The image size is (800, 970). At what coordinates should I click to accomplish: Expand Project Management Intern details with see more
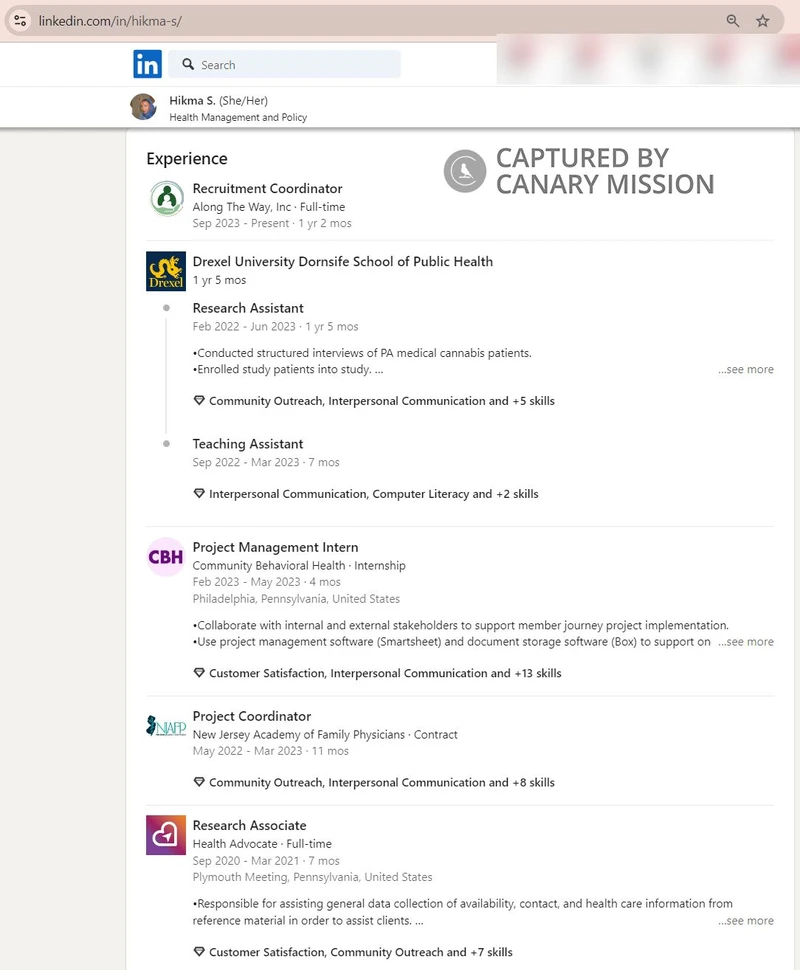pyautogui.click(x=745, y=641)
